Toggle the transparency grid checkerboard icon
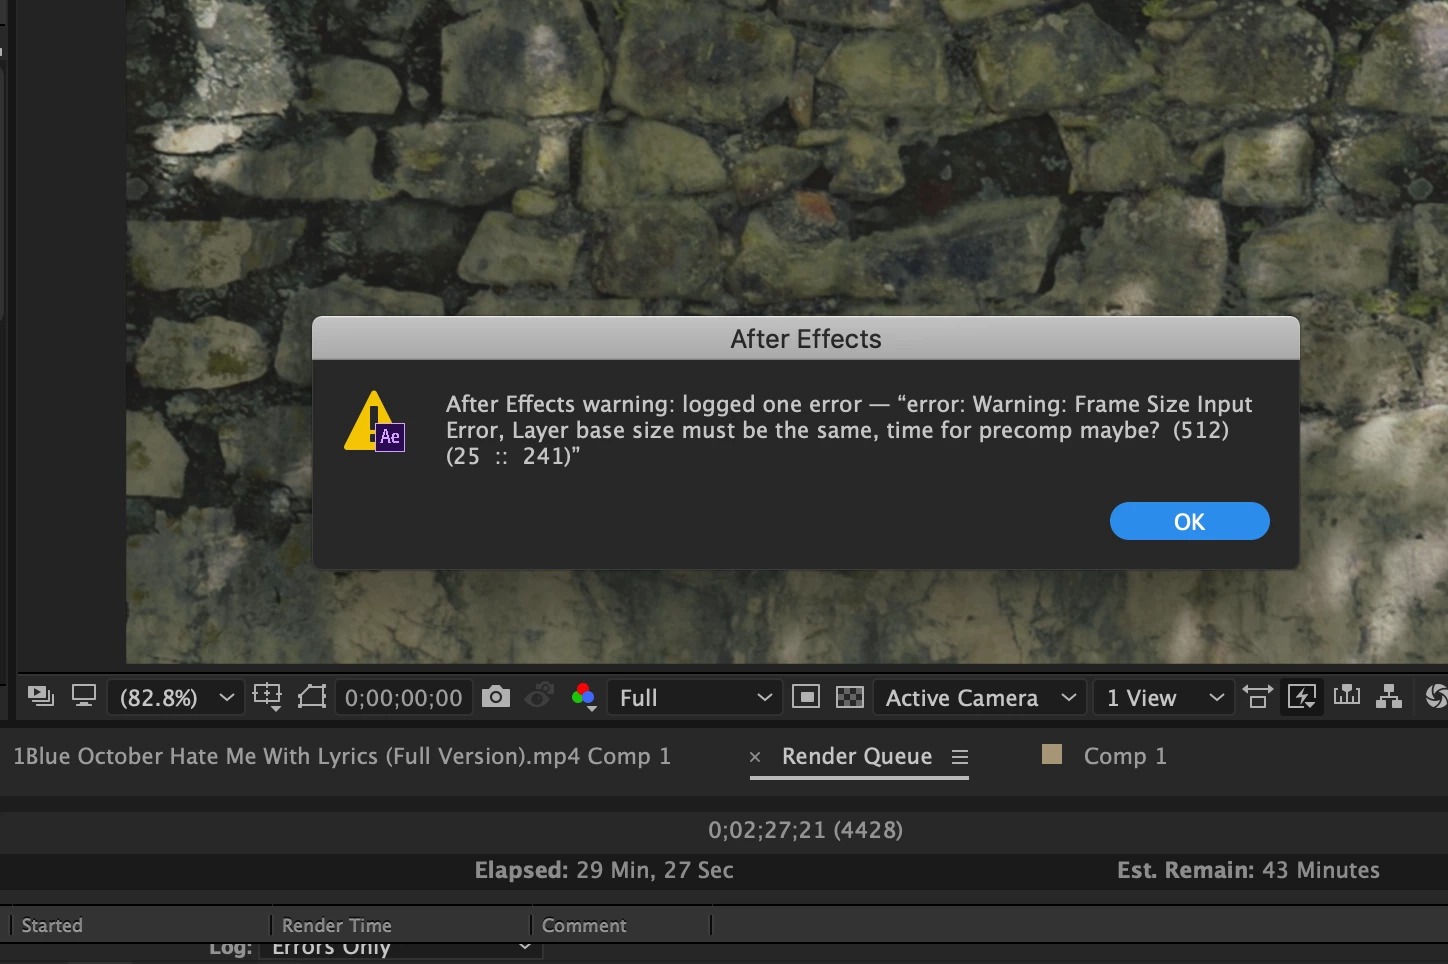 (x=850, y=696)
